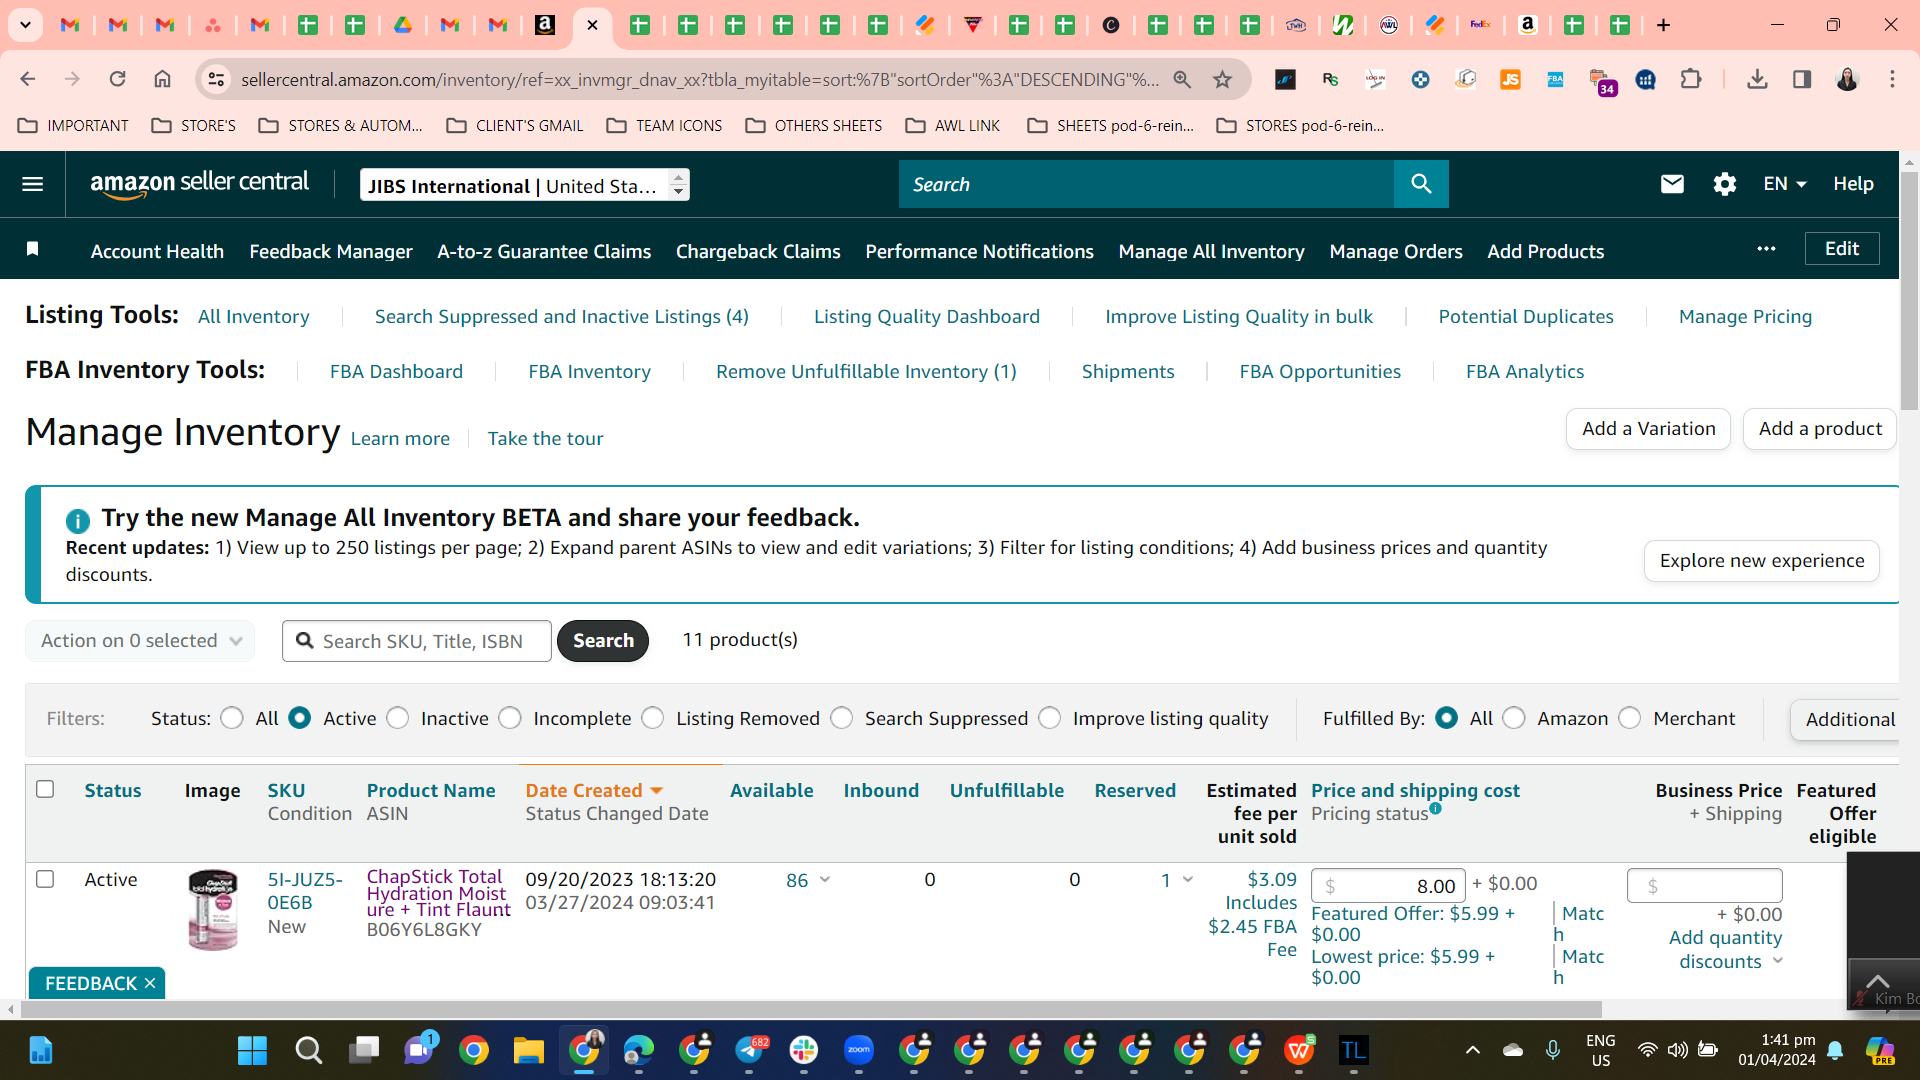Click the search magnifier button in header

(1421, 184)
